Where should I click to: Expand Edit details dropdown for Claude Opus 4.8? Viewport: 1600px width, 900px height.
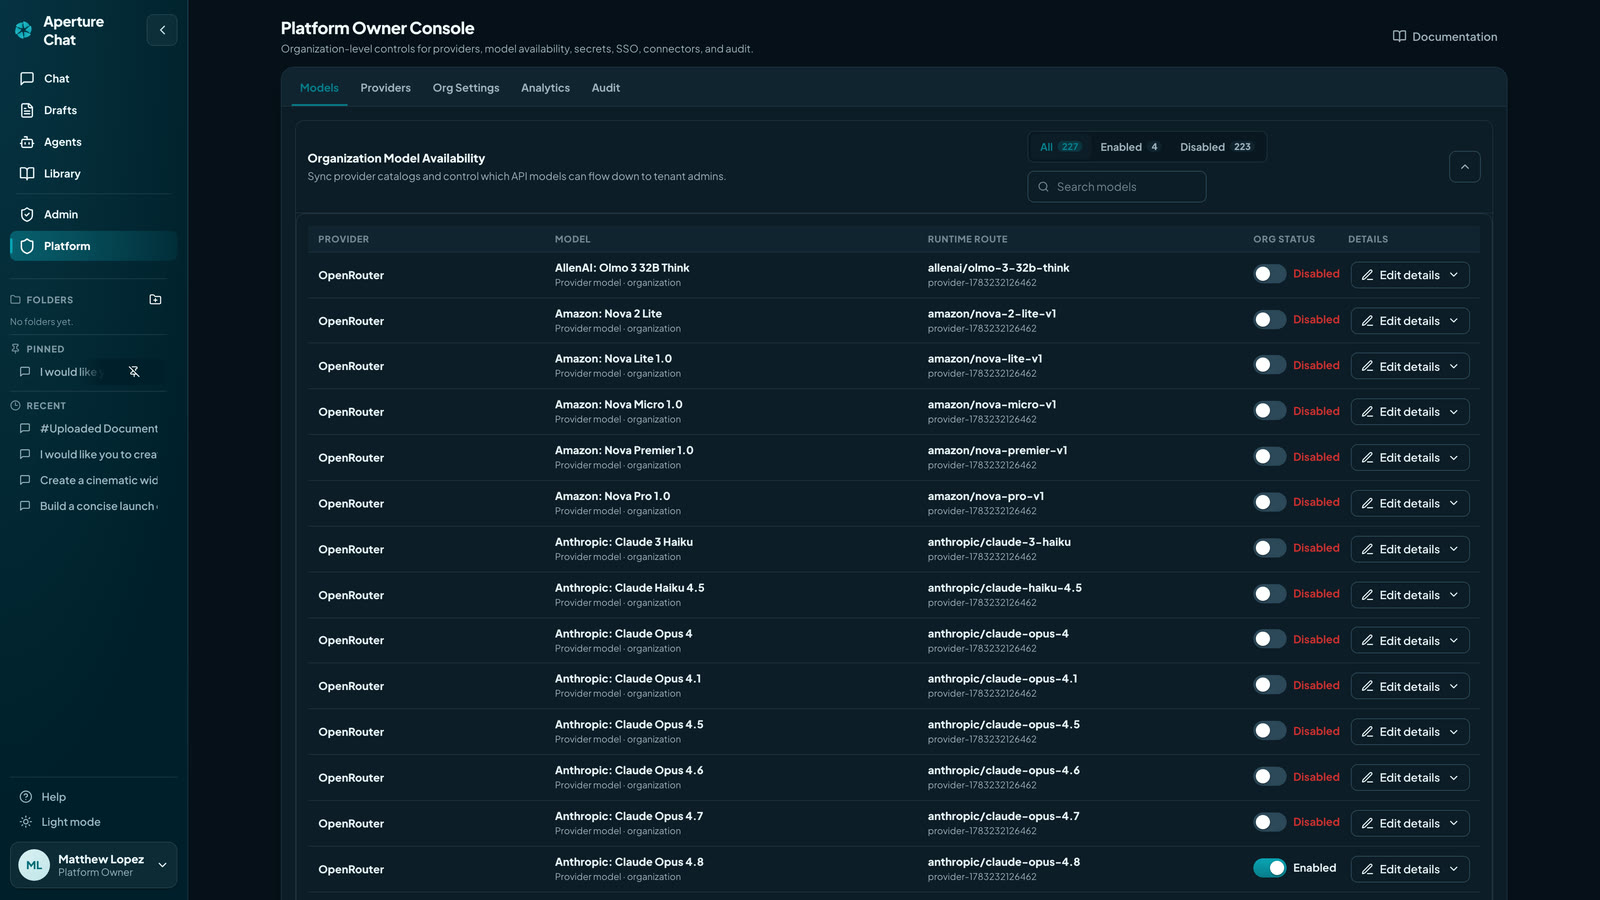(x=1454, y=869)
